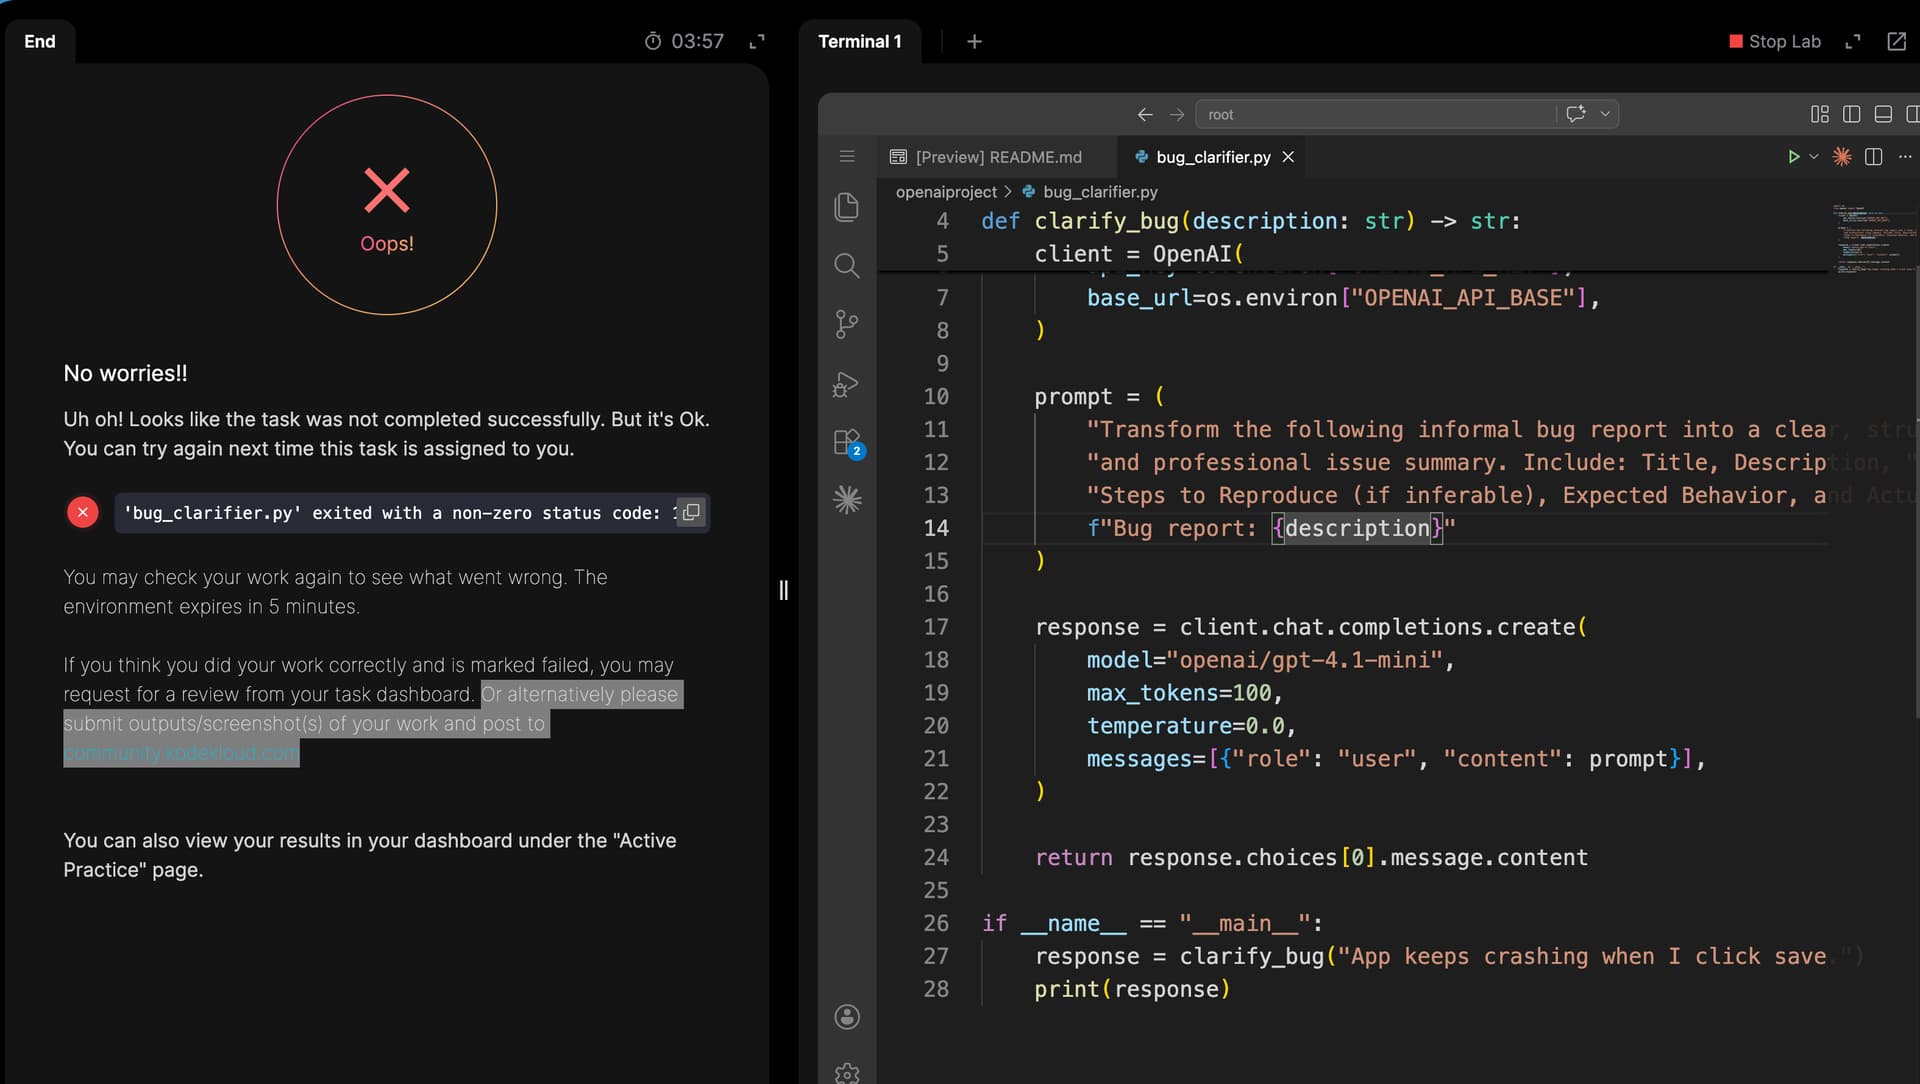Viewport: 1920px width, 1084px height.
Task: Open the editor more actions ellipsis menu
Action: [x=1905, y=157]
